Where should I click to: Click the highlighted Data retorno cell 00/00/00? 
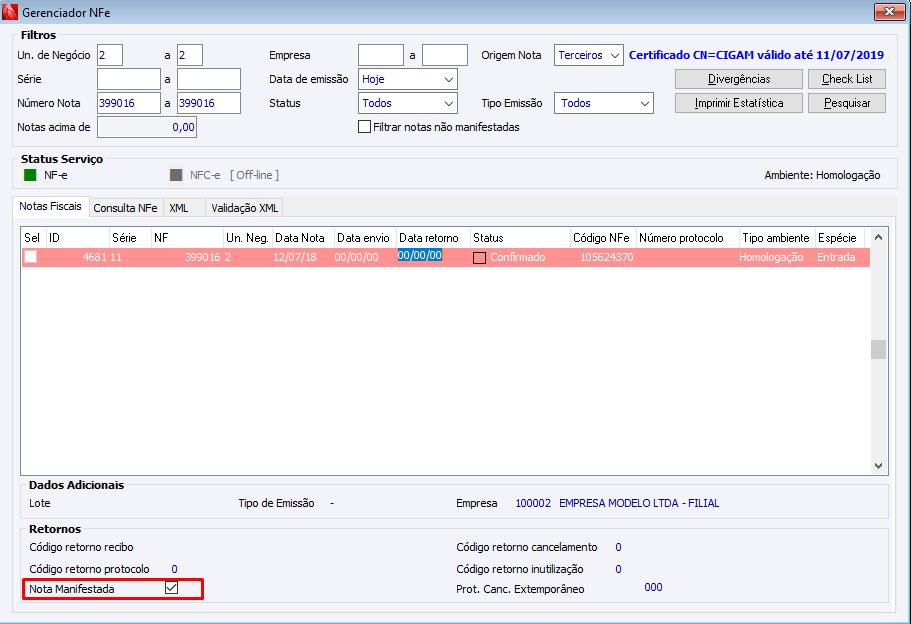[420, 255]
